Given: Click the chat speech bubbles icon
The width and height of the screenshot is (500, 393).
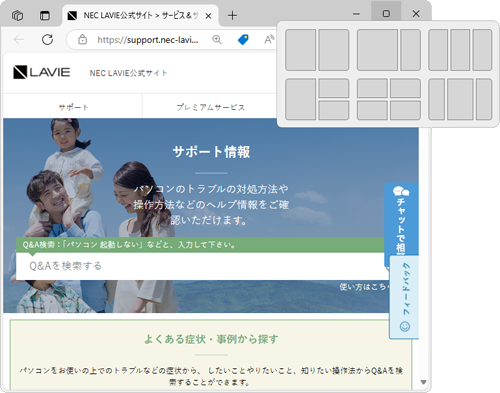Looking at the screenshot, I should click(401, 191).
